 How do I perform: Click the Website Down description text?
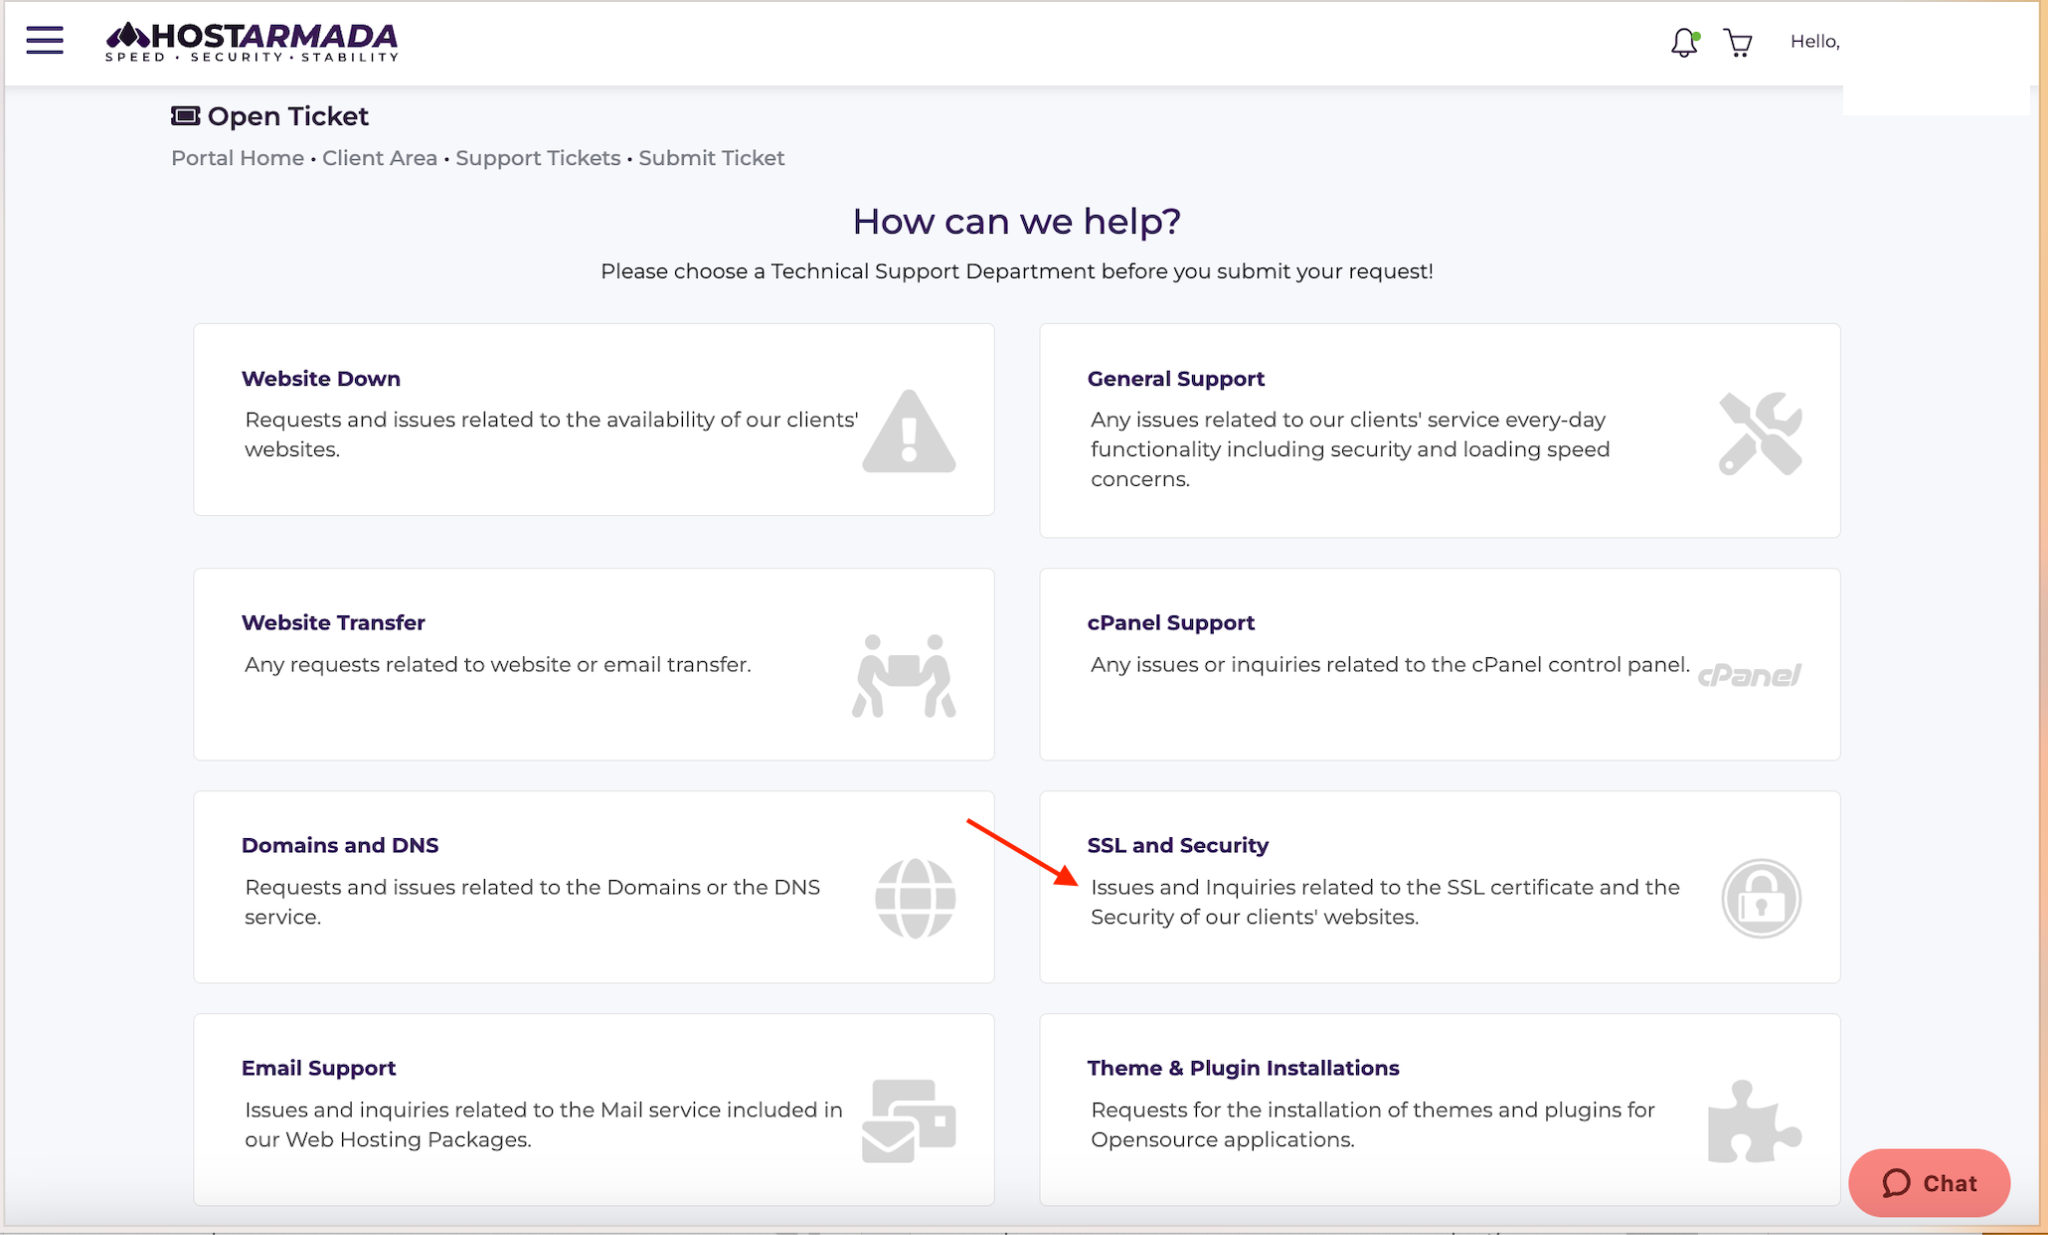pos(551,434)
